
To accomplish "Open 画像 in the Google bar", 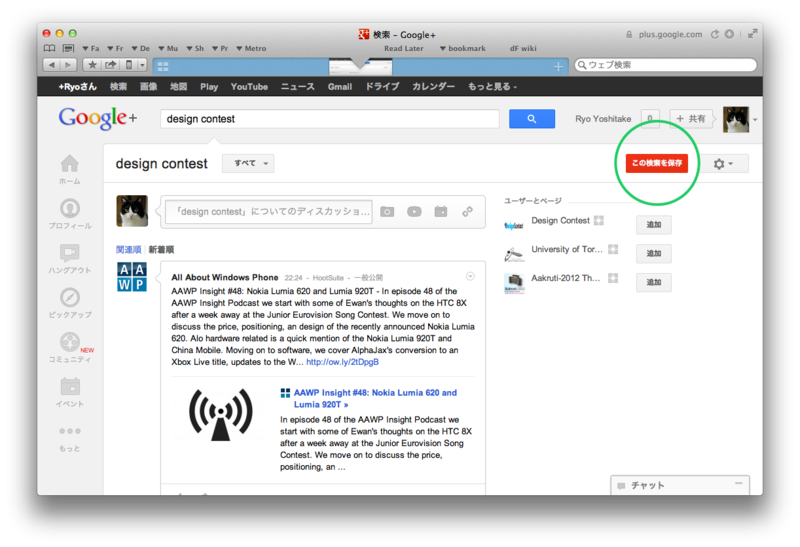I will click(x=148, y=87).
